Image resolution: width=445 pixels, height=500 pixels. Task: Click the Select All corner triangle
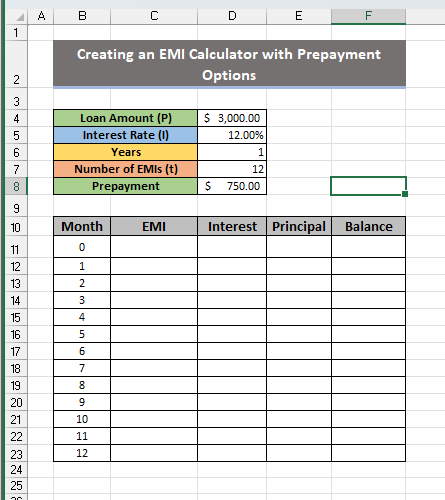(x=20, y=17)
